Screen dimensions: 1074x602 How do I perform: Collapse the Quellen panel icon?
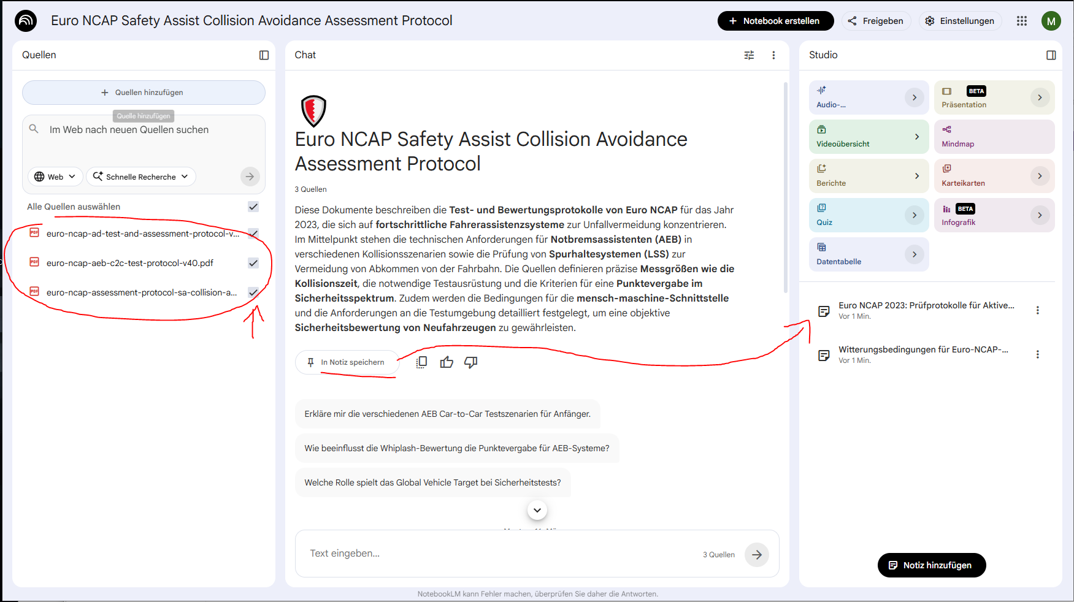coord(264,55)
